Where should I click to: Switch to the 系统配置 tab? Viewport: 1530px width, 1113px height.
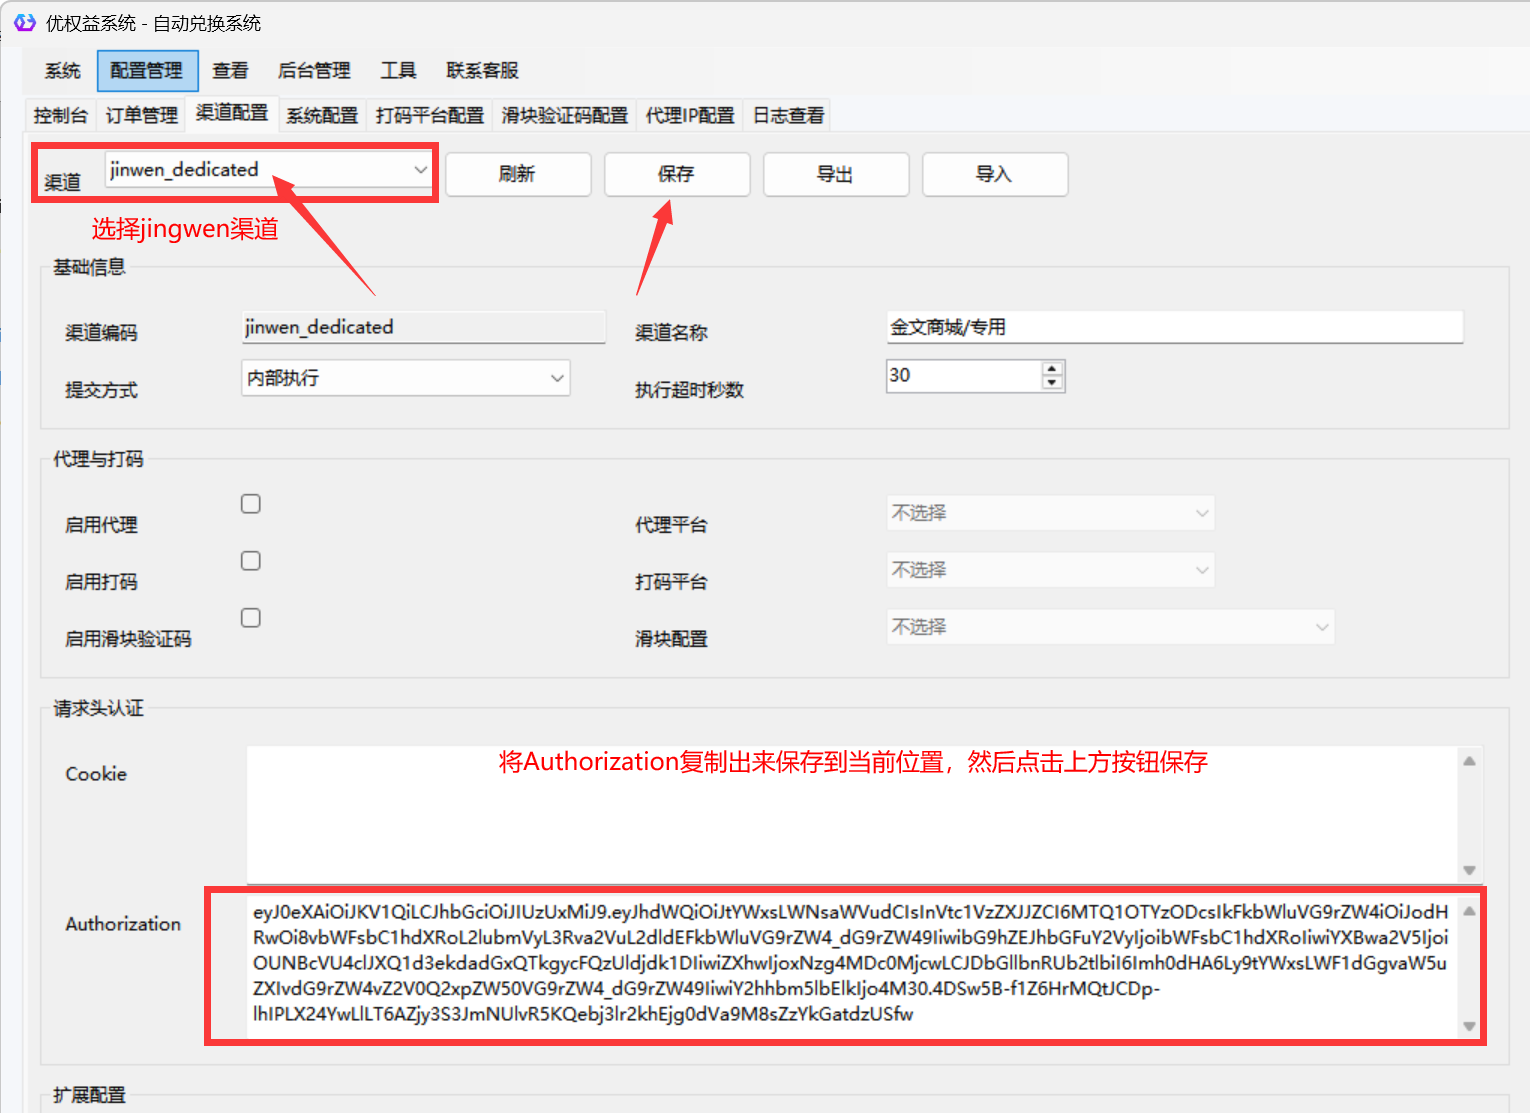(322, 115)
